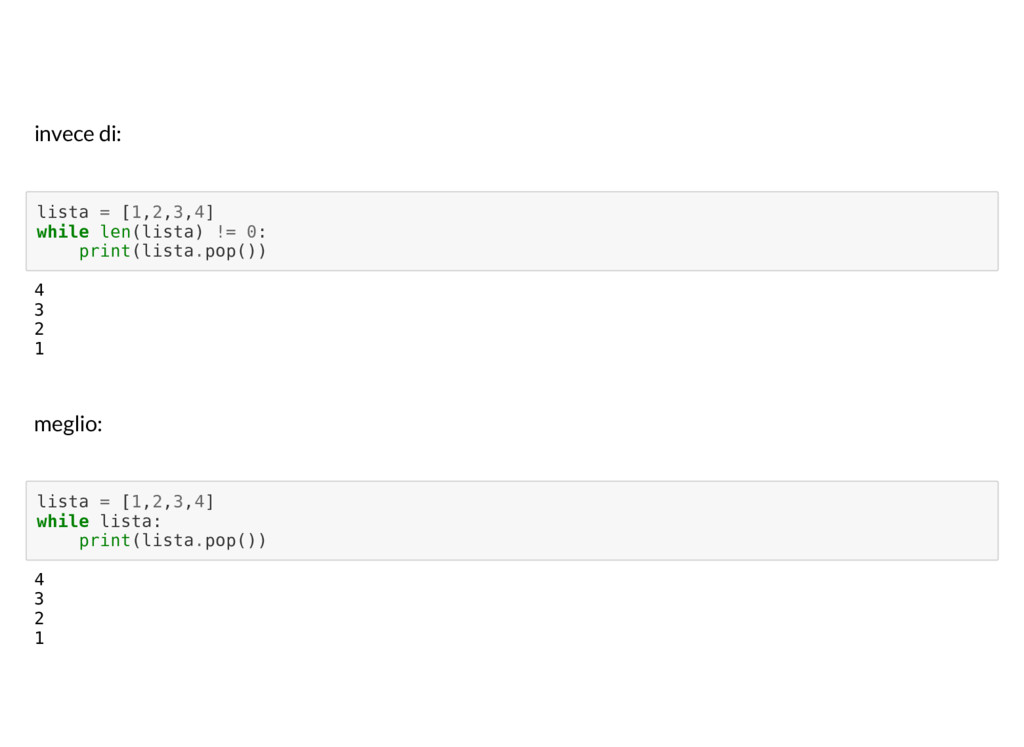The width and height of the screenshot is (1024, 747).
Task: Click output value 1 under second cell
Action: click(x=39, y=638)
